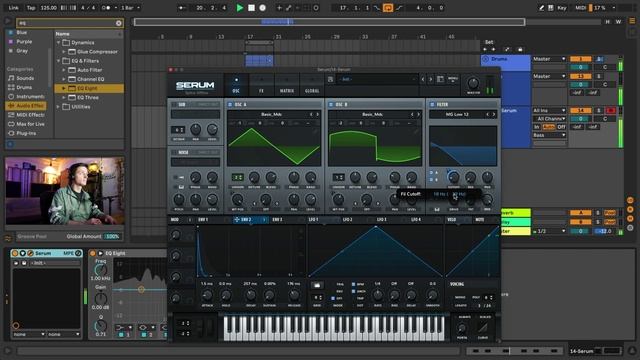Click the Tap tempo button
Viewport: 640px width, 360px height.
click(x=31, y=8)
